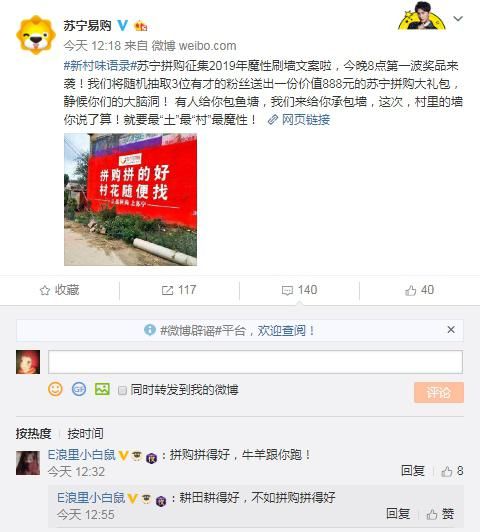Screen dimensions: 480x532
Task: Like the post with the thumbs-up 40
Action: click(x=410, y=290)
